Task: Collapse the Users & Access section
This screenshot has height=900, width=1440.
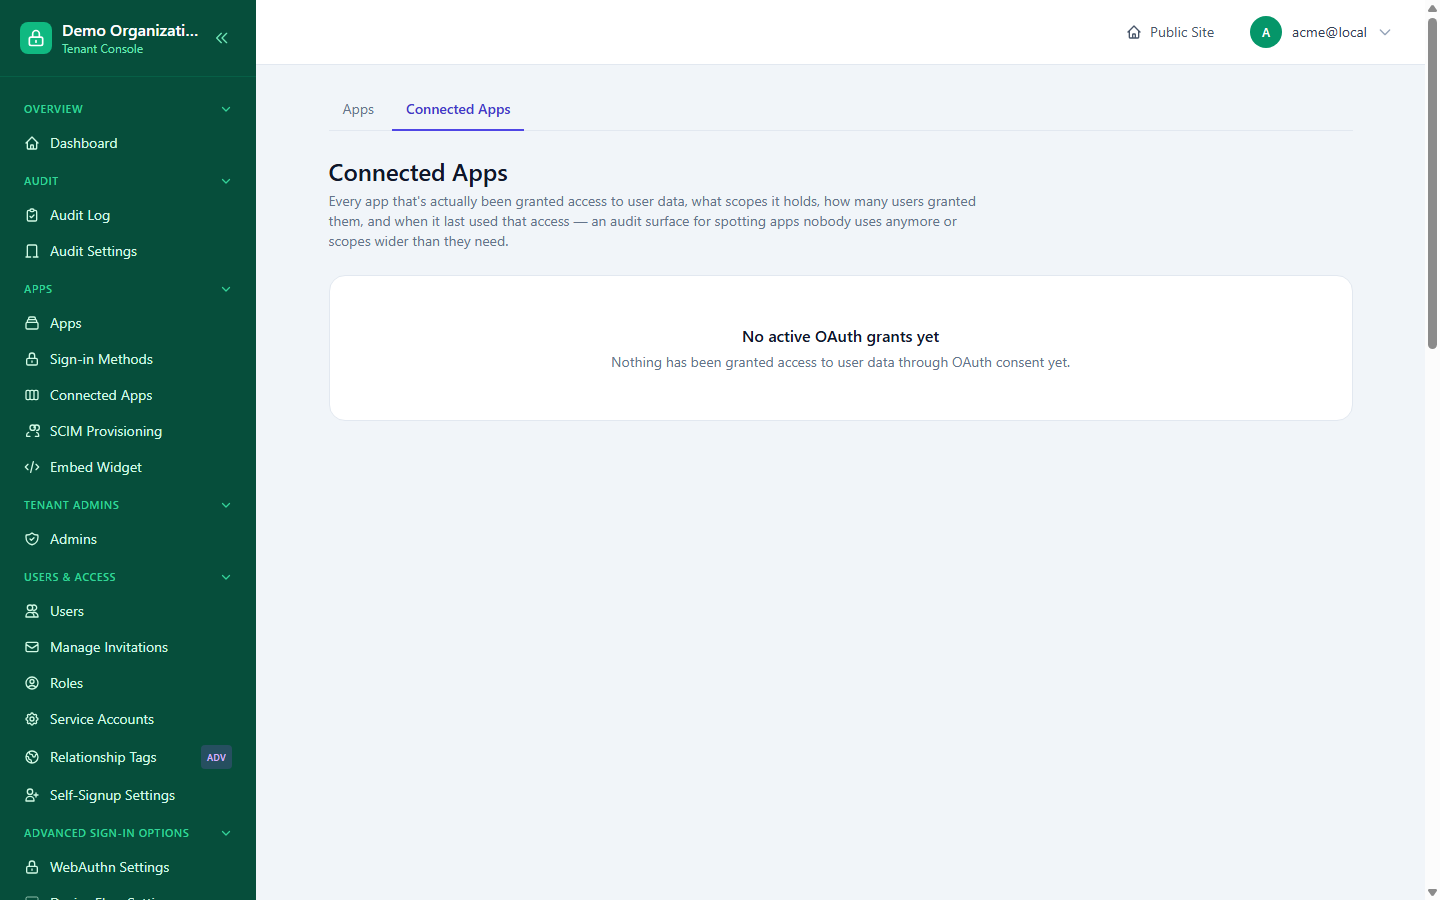Action: [x=226, y=577]
